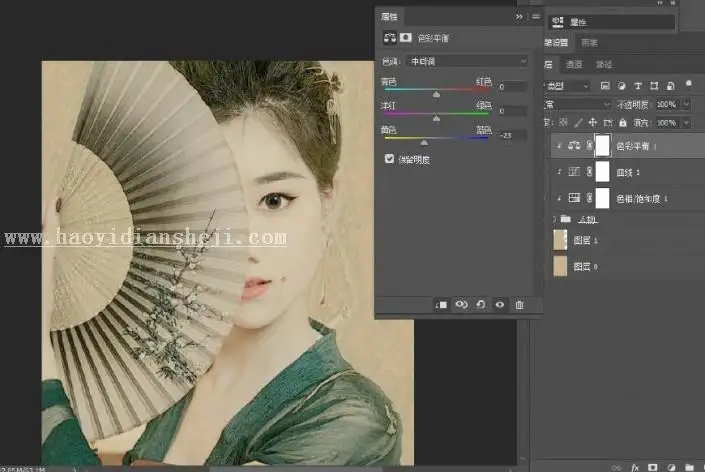Viewport: 705px width, 472px height.
Task: Collapse the Properties panel with the double-arrow icon
Action: 519,17
